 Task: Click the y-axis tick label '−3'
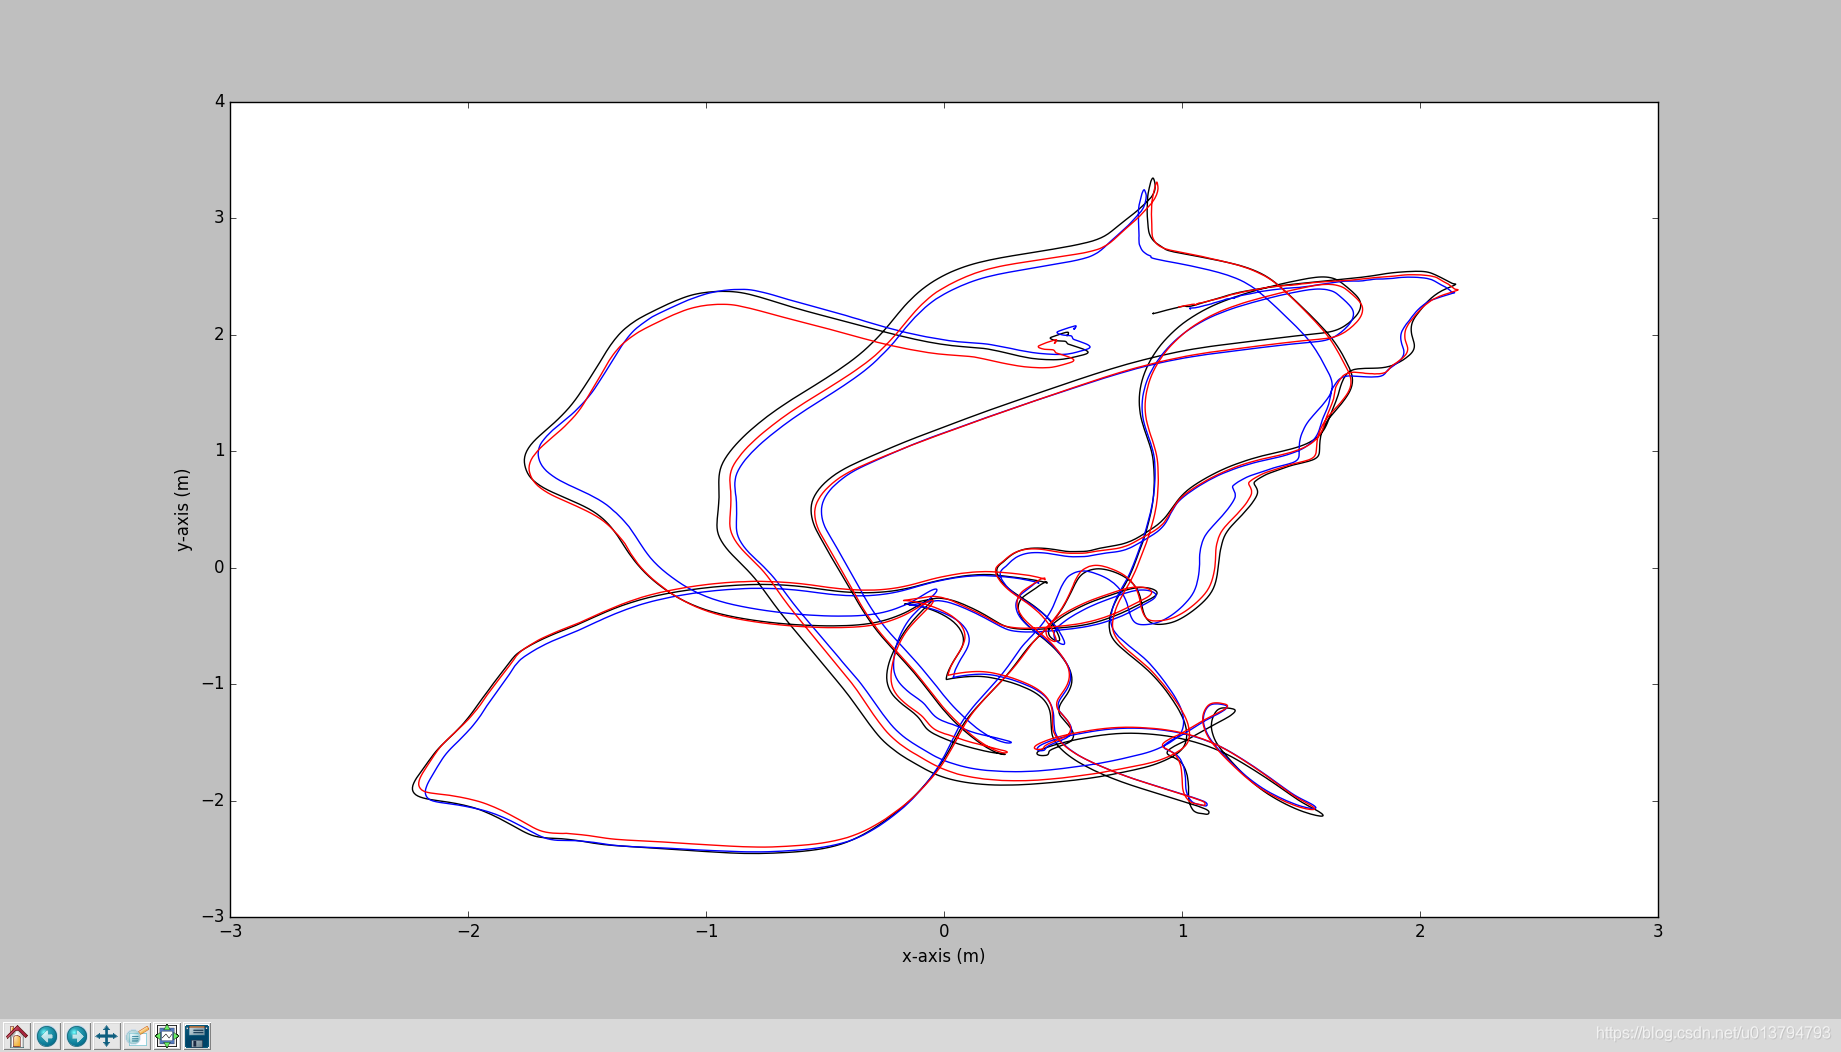pyautogui.click(x=214, y=916)
